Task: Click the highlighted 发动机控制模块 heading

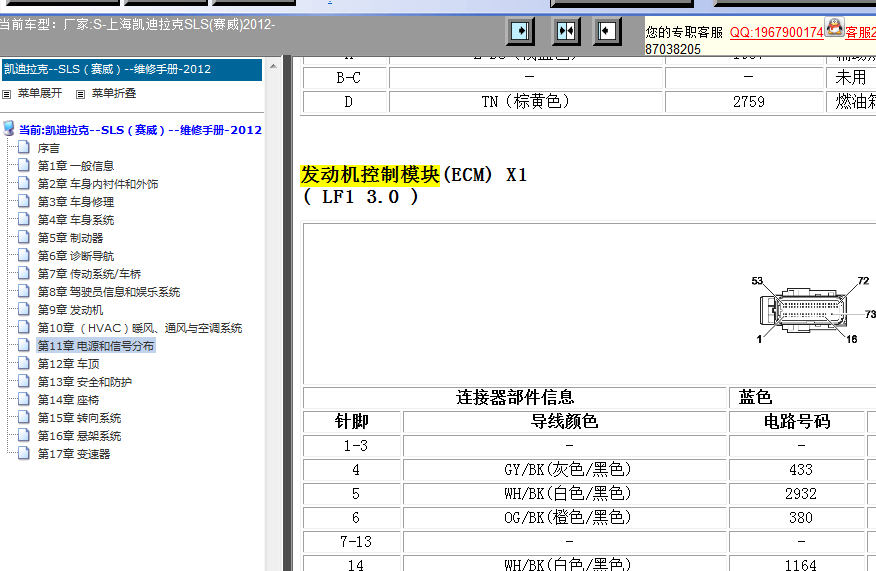Action: coord(370,175)
